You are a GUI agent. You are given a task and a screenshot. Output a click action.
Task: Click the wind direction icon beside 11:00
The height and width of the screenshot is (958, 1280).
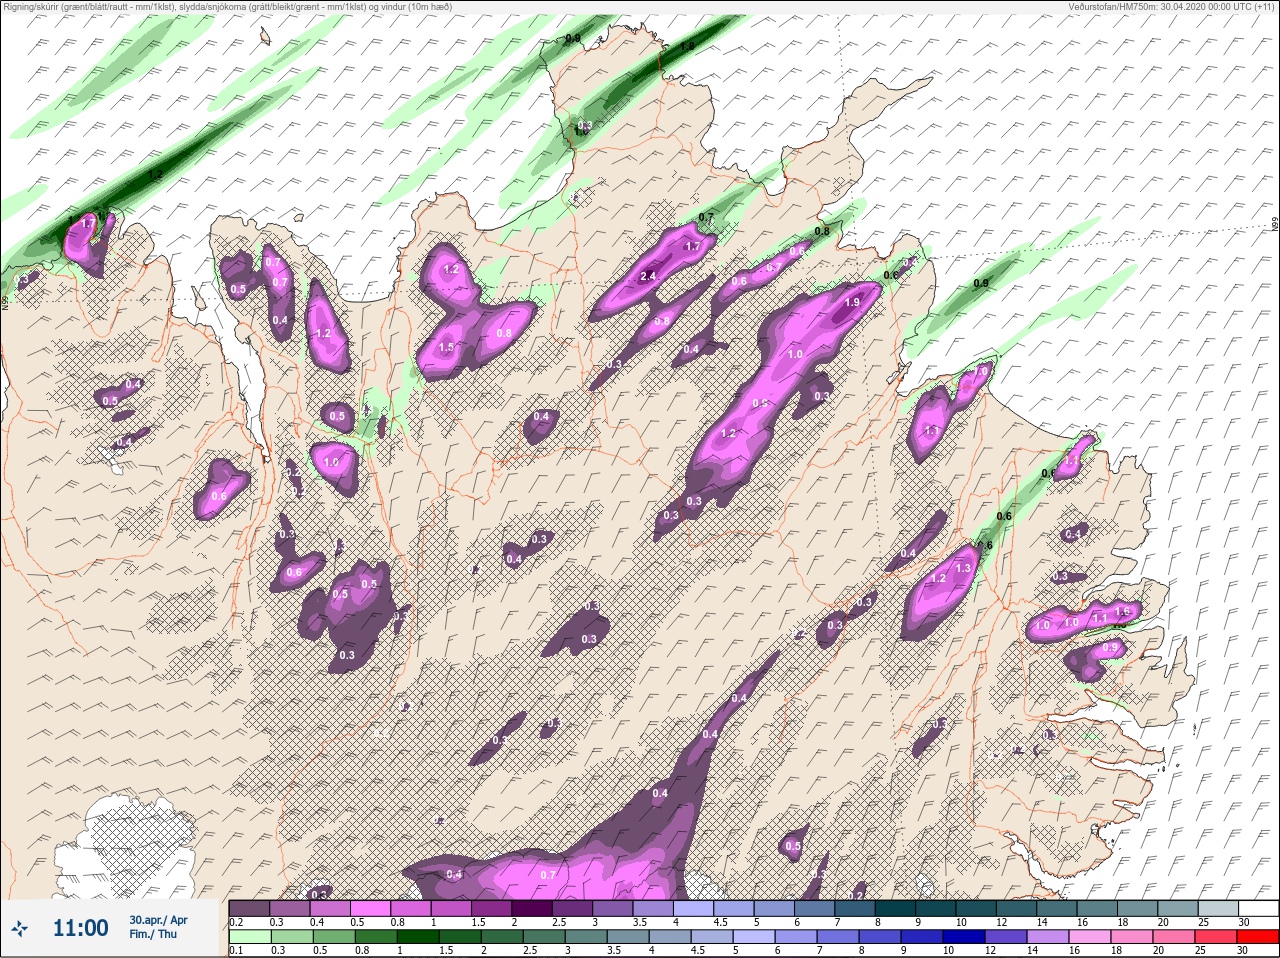19,928
